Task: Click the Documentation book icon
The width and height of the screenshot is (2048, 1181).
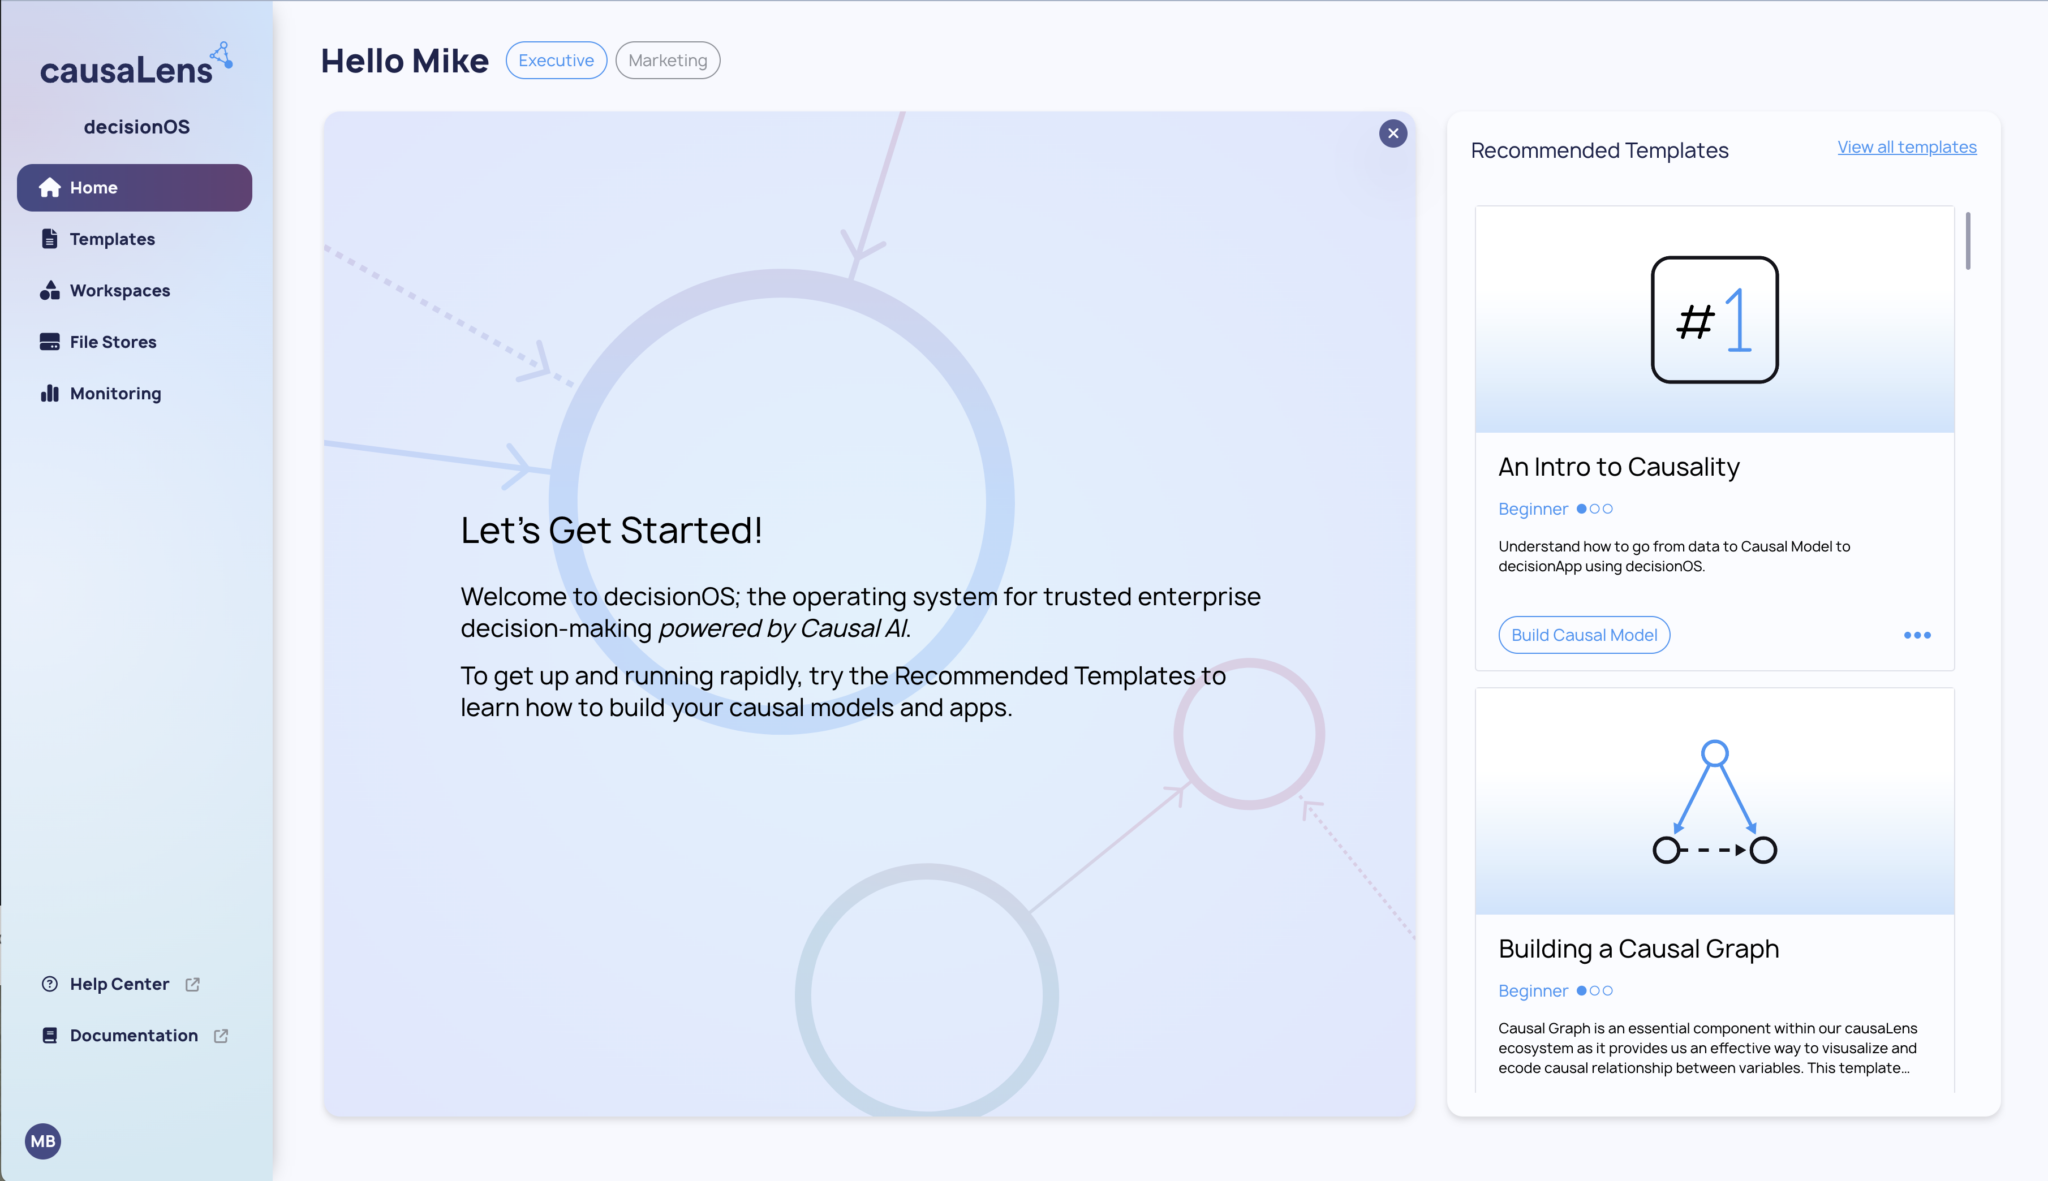Action: click(x=50, y=1036)
